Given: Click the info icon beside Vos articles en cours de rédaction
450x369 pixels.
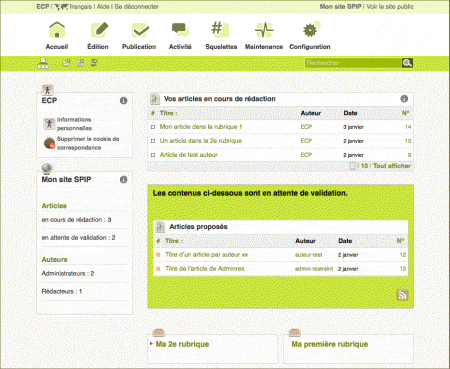Looking at the screenshot, I should 404,99.
